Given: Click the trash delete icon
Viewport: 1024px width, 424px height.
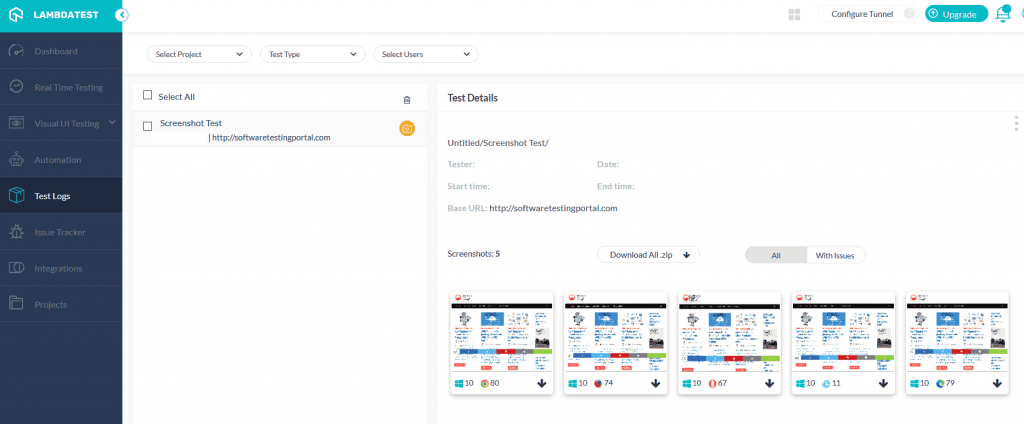Looking at the screenshot, I should (x=406, y=100).
